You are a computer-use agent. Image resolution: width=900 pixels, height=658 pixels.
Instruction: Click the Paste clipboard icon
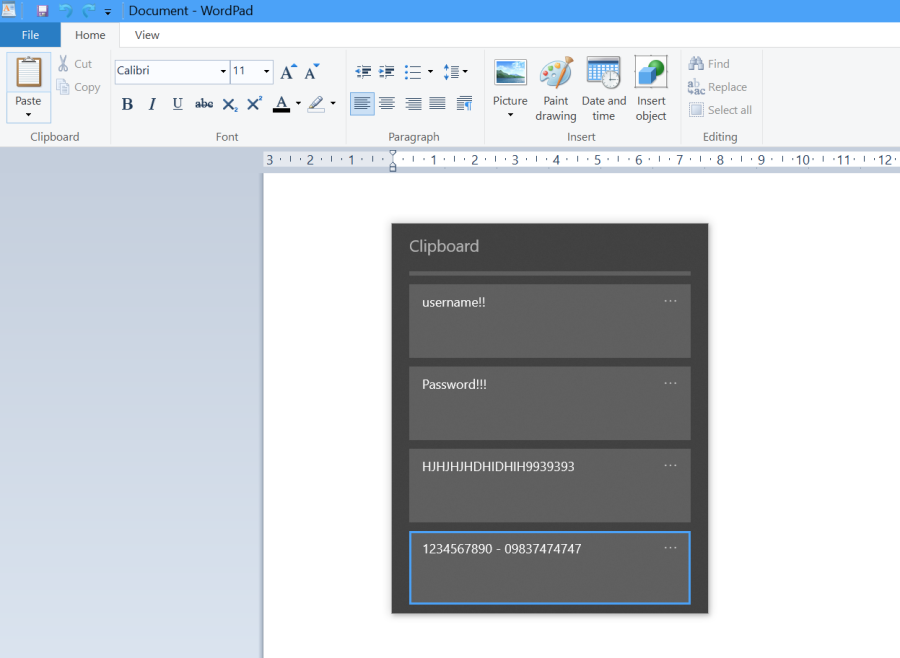(x=28, y=72)
